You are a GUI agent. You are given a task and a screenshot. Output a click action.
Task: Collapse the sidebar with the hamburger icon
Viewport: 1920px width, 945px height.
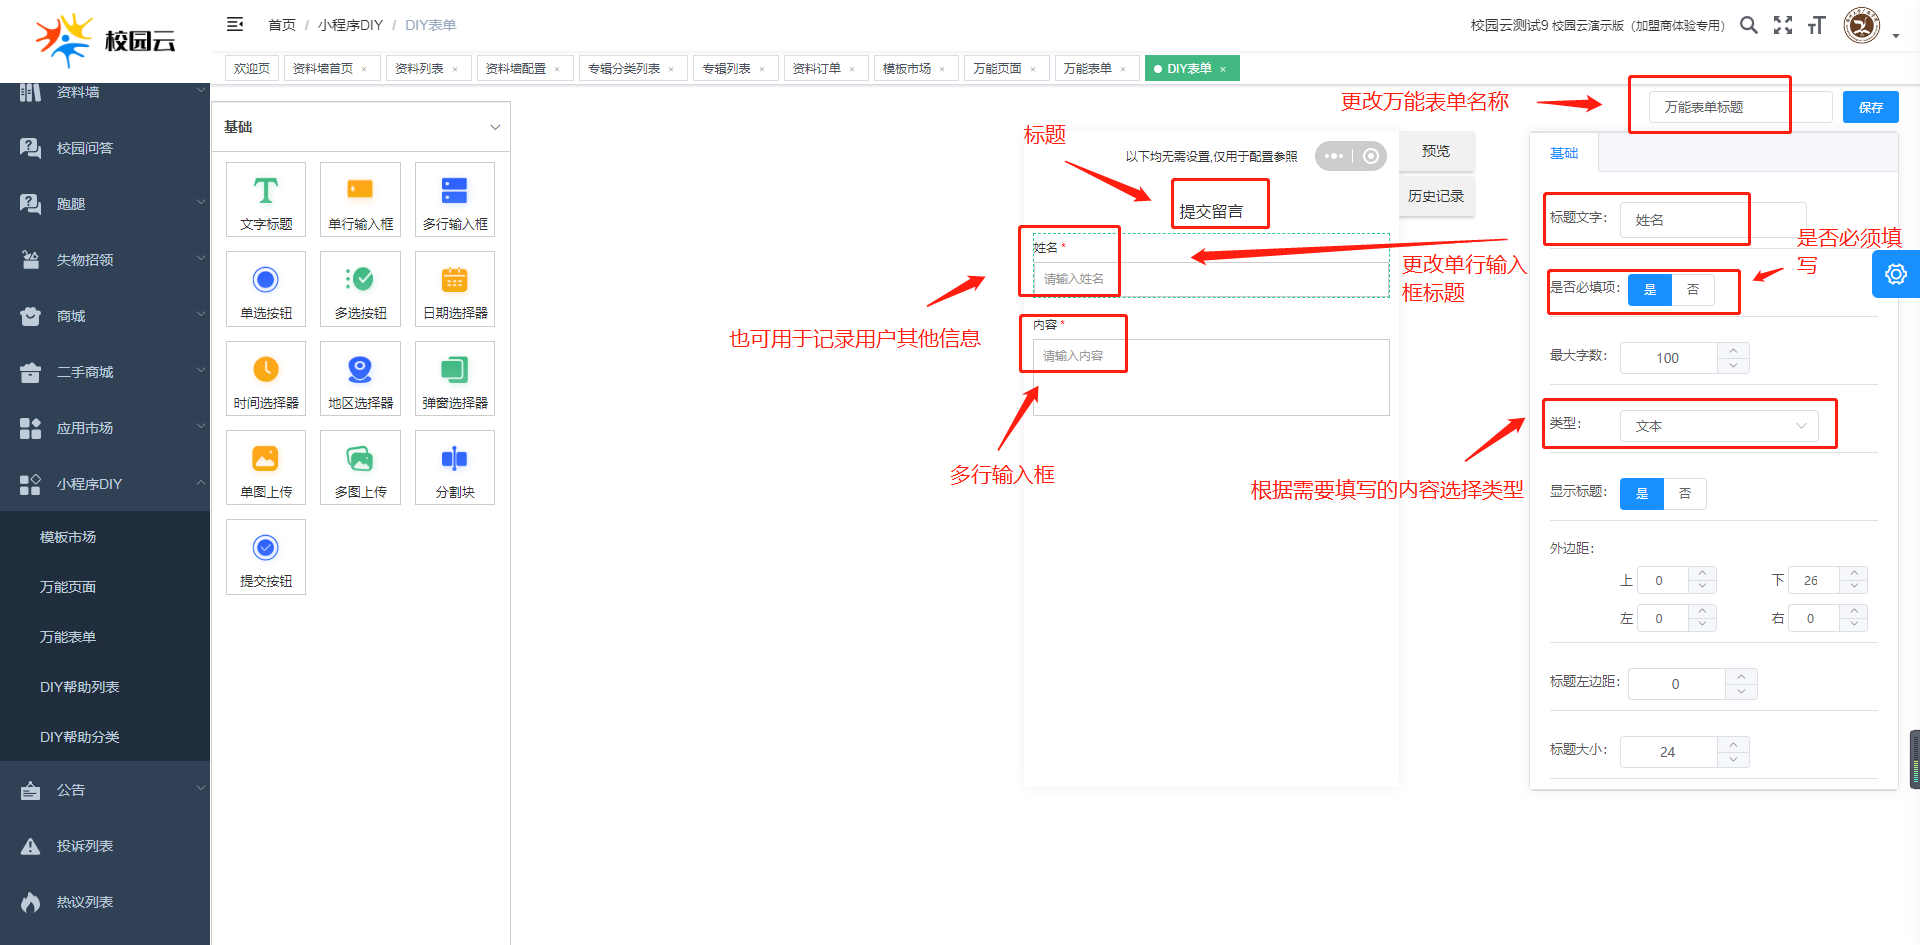point(235,24)
